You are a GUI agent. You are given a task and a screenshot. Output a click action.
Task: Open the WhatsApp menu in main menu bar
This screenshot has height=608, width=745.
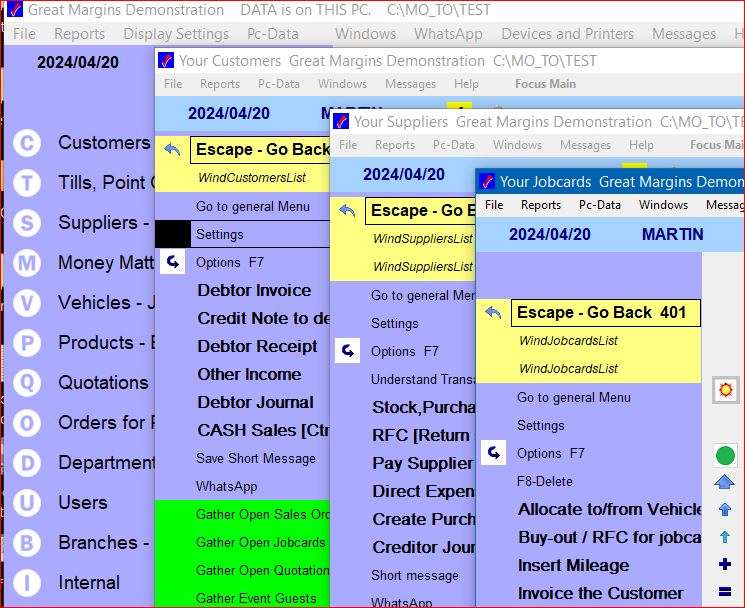pos(449,34)
